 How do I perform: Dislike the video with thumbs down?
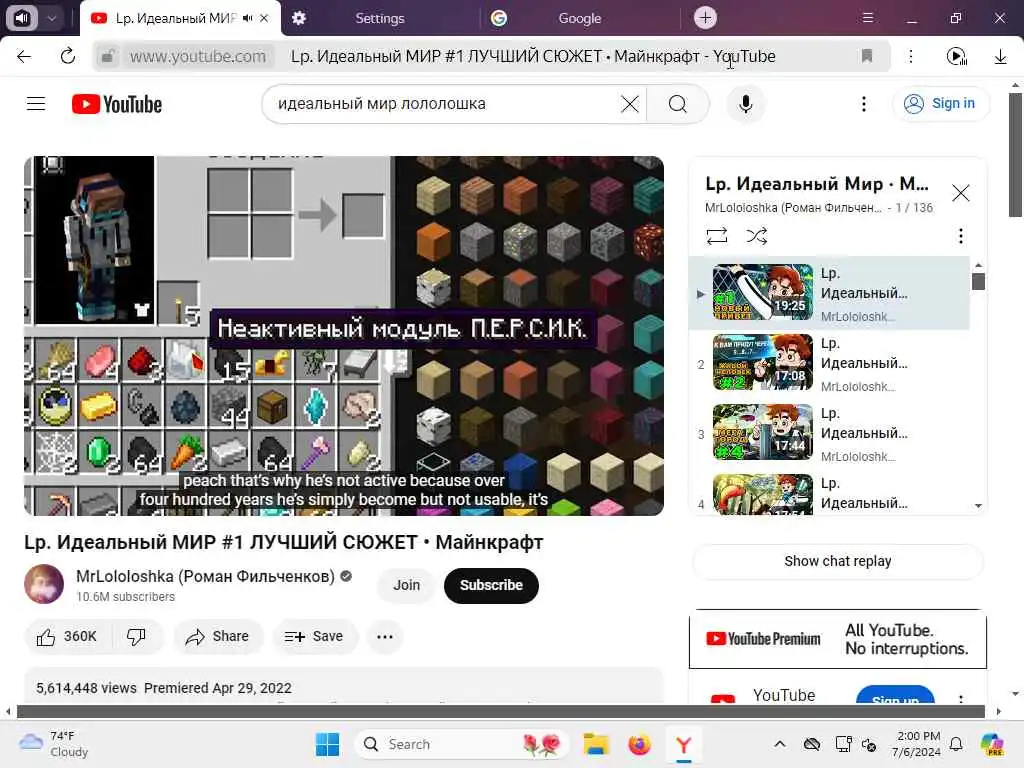(136, 637)
